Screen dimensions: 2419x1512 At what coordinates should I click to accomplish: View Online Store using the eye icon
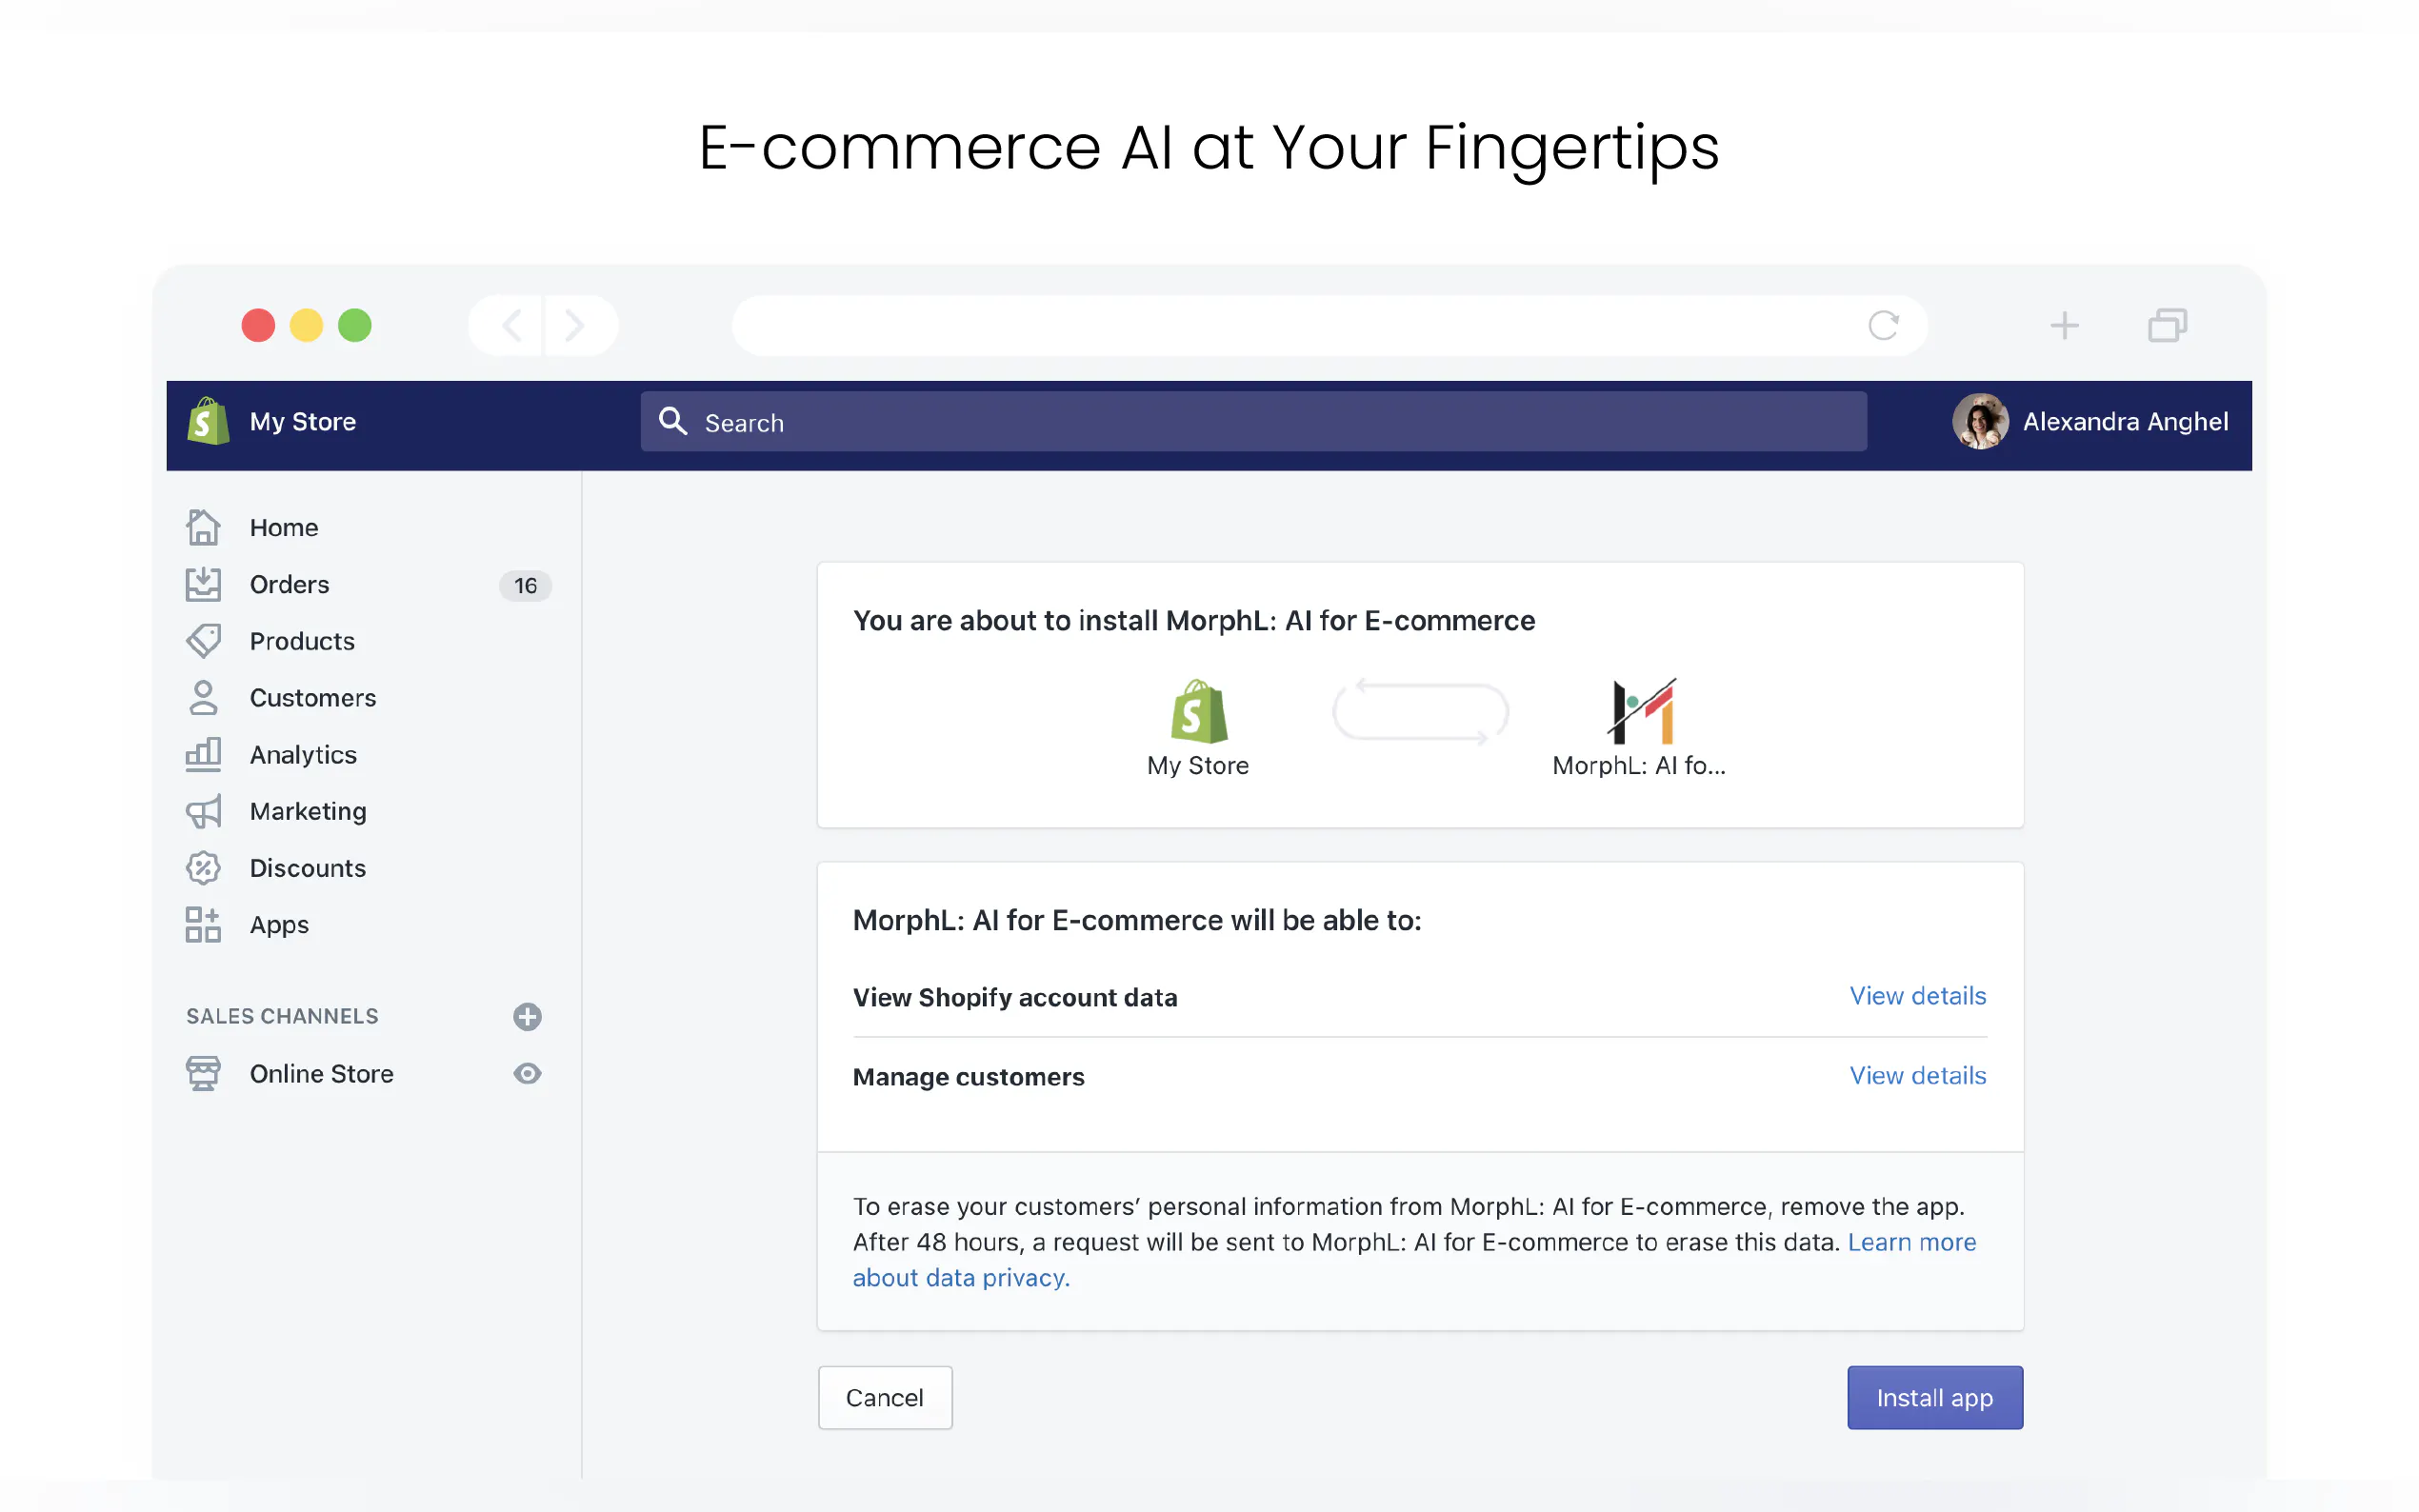527,1073
